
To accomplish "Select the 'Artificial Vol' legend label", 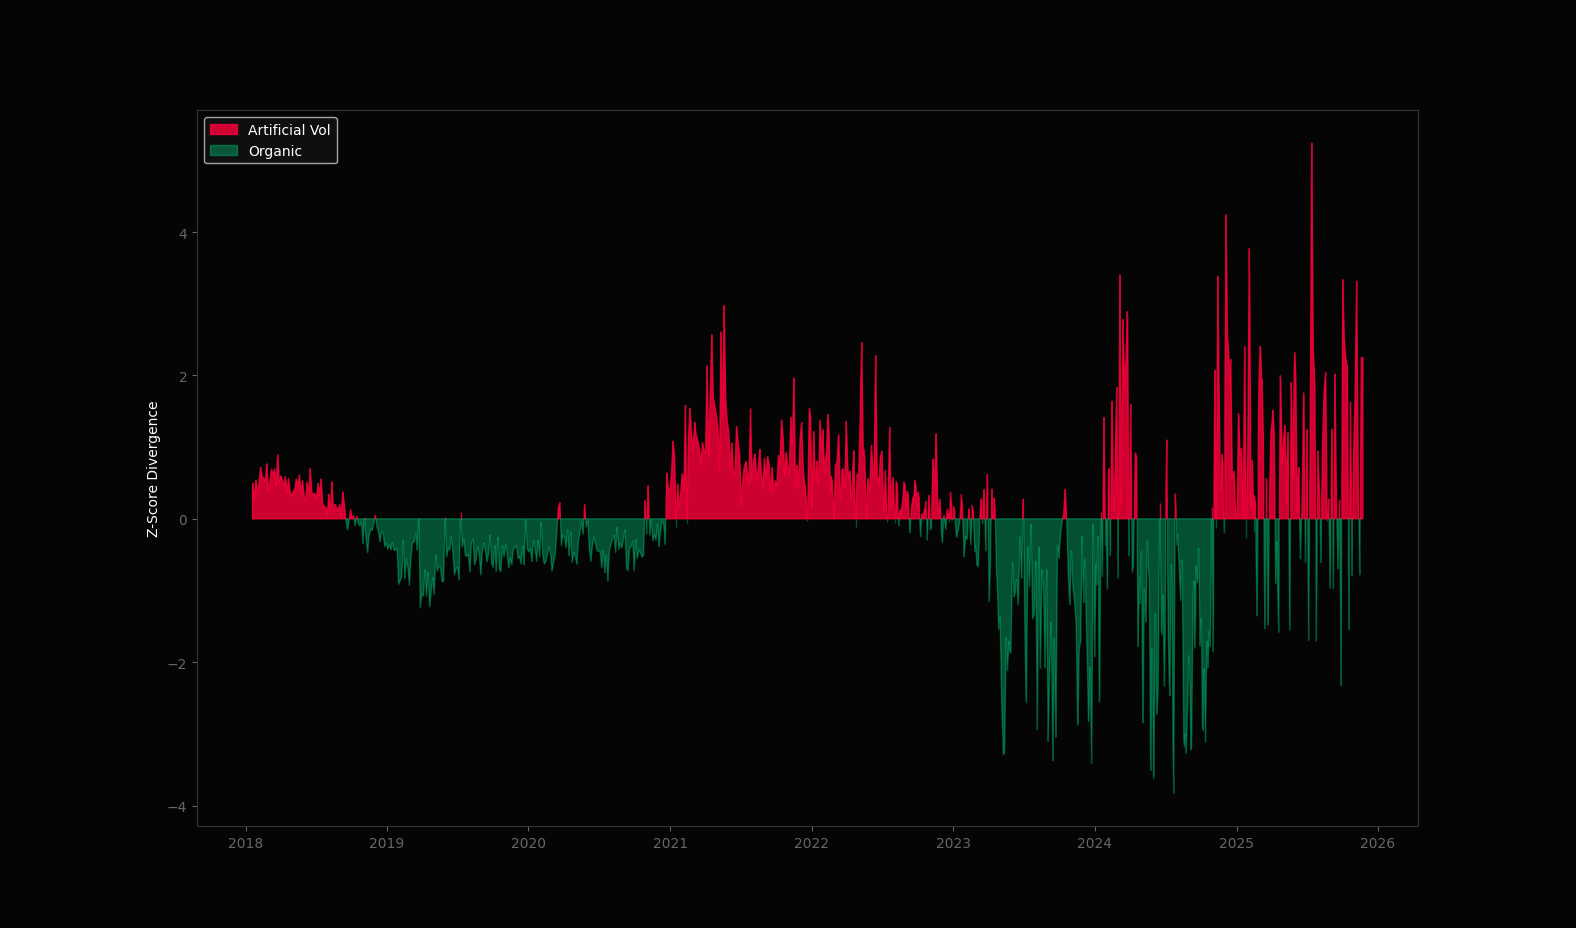I will (289, 130).
